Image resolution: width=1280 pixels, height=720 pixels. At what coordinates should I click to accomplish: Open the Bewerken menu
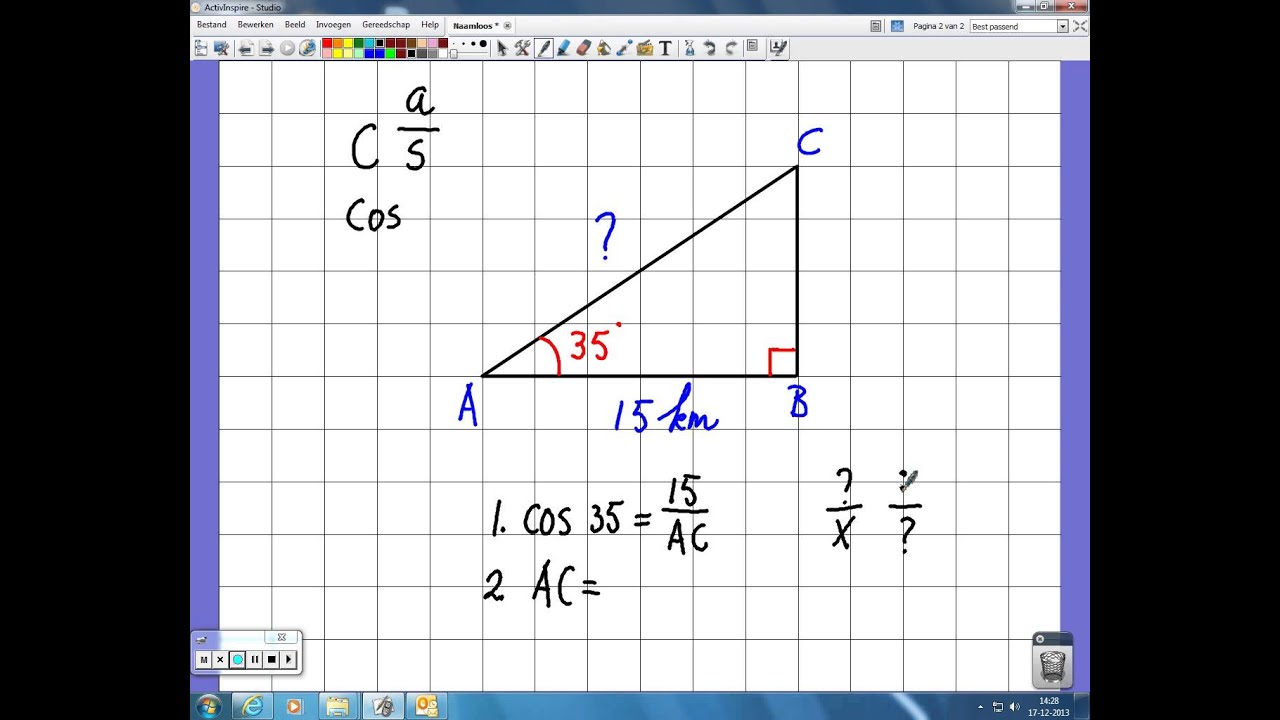(255, 25)
